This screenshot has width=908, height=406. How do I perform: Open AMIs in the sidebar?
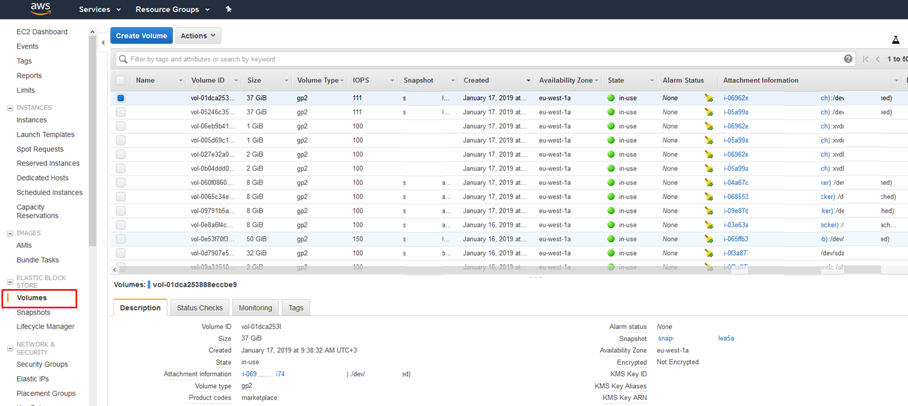click(x=24, y=246)
